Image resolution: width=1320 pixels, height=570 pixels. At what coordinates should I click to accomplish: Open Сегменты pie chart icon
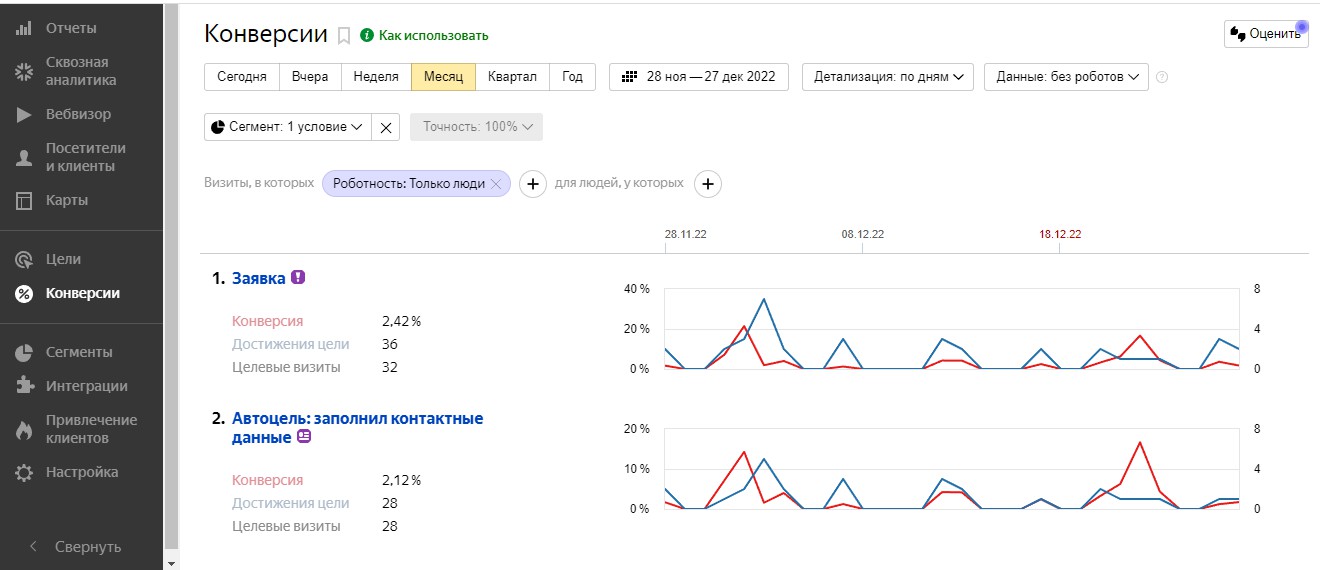tap(24, 352)
